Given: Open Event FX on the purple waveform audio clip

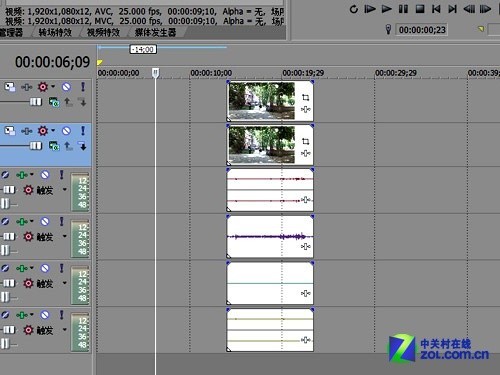Looking at the screenshot, I should pyautogui.click(x=306, y=247).
